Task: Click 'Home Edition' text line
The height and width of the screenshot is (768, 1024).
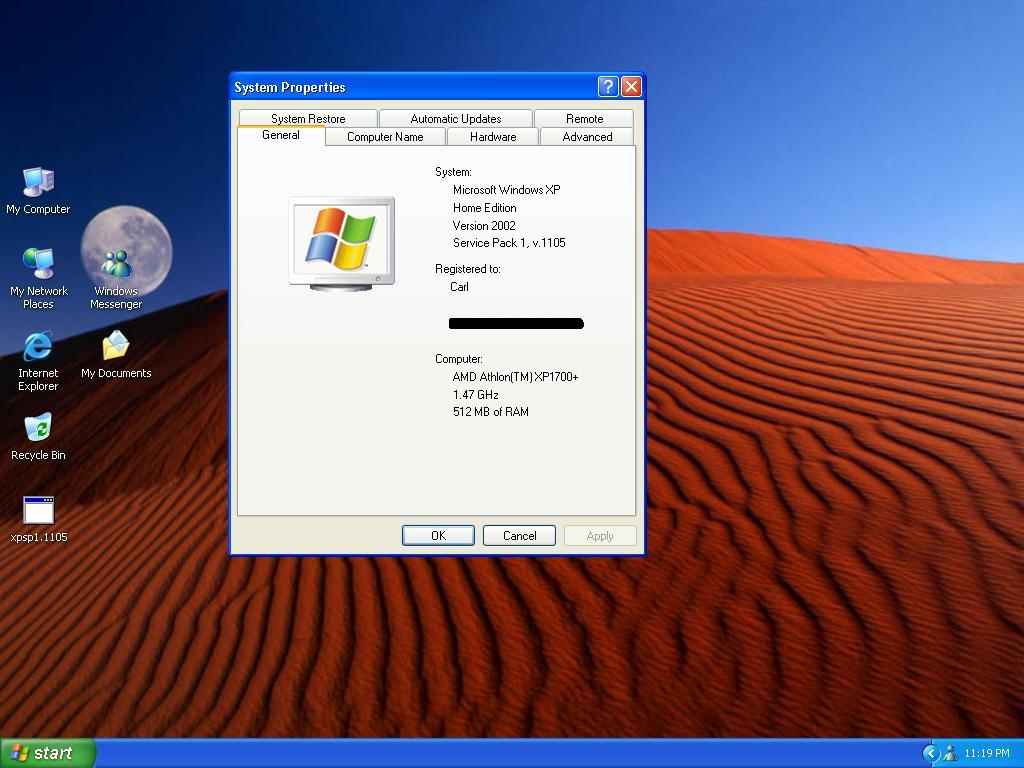Action: [x=485, y=208]
